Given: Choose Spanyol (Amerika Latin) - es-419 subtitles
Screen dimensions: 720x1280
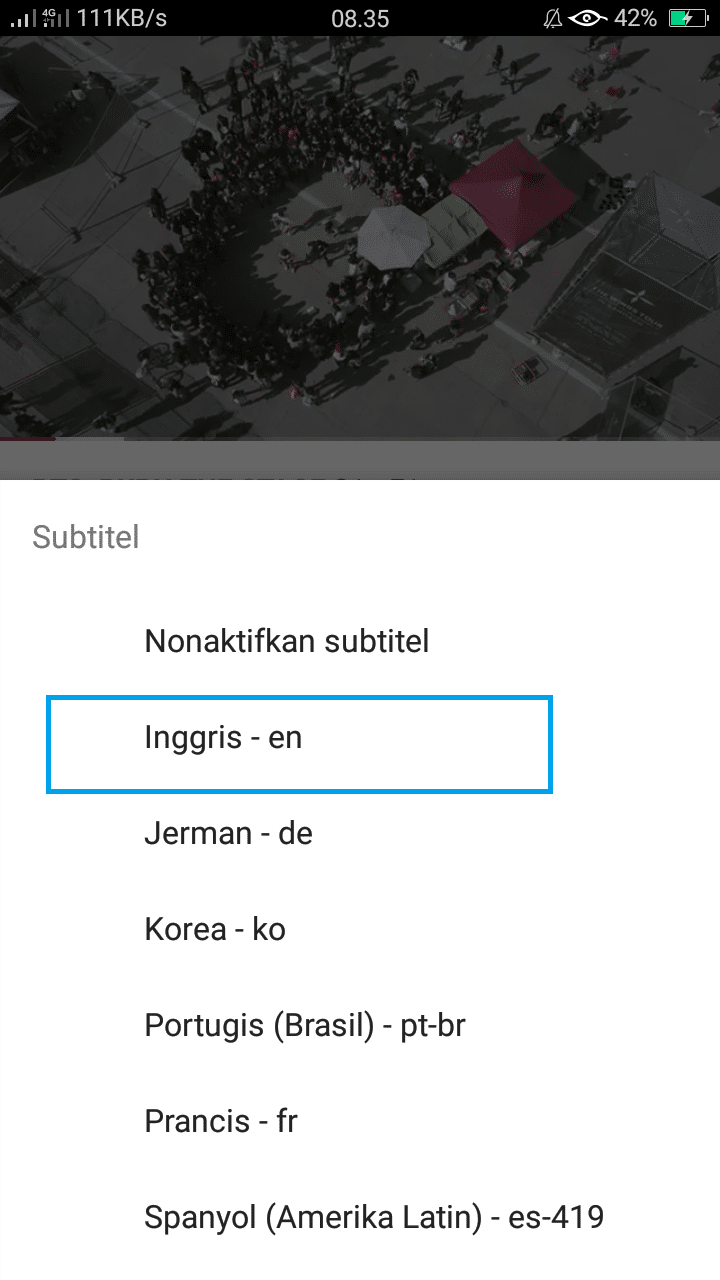Looking at the screenshot, I should point(374,1217).
